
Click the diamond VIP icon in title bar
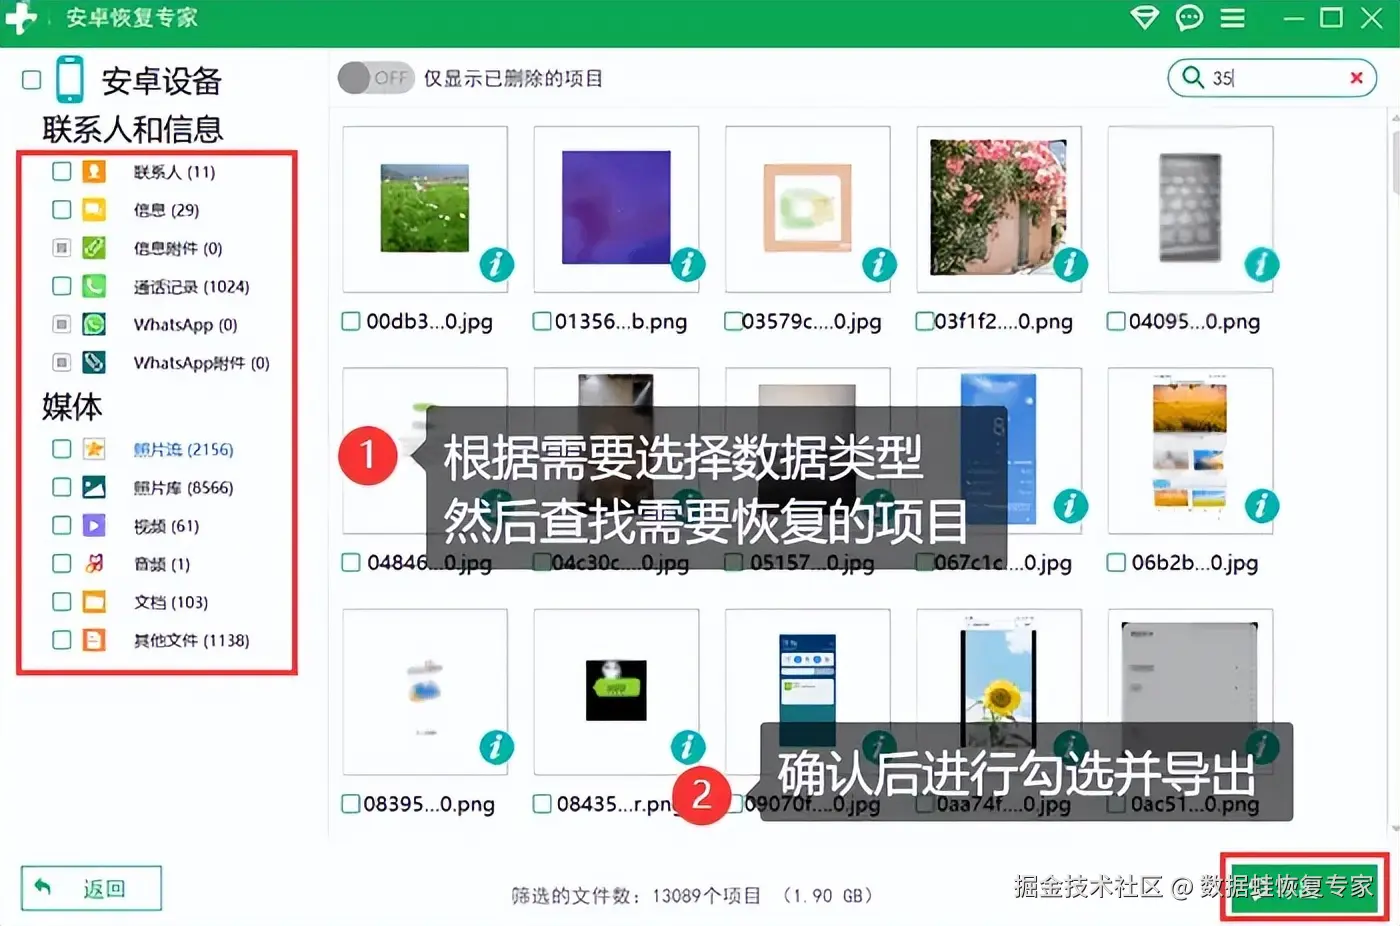(1144, 17)
